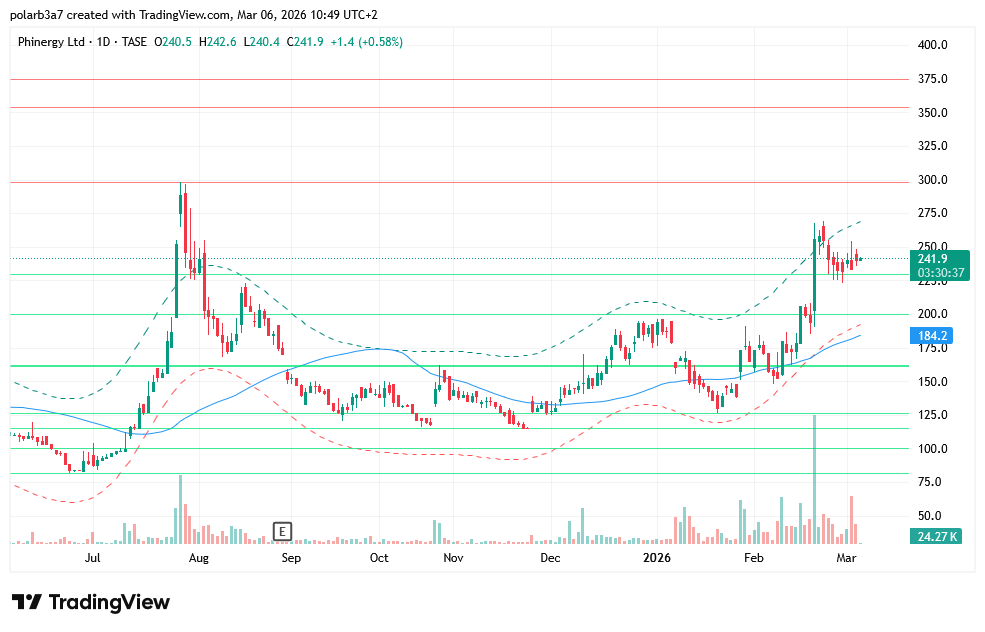Click the Dec label on time axis
This screenshot has width=985, height=632.
(x=550, y=558)
